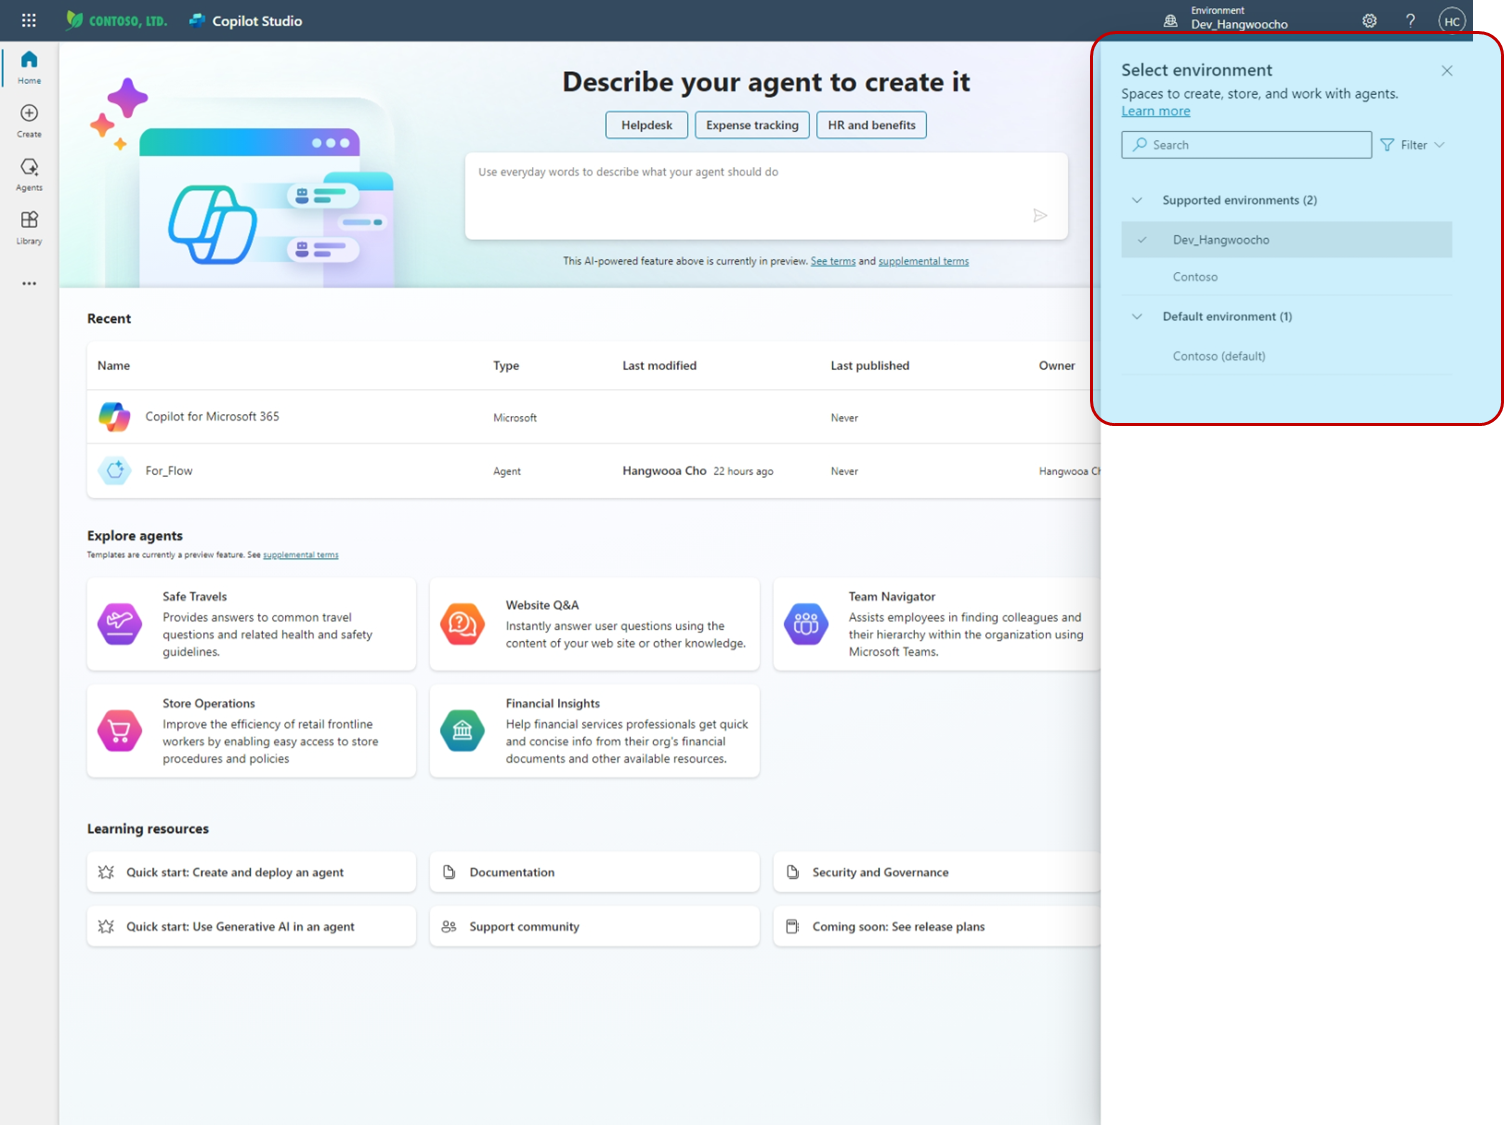Open the Documentation resource

594,872
